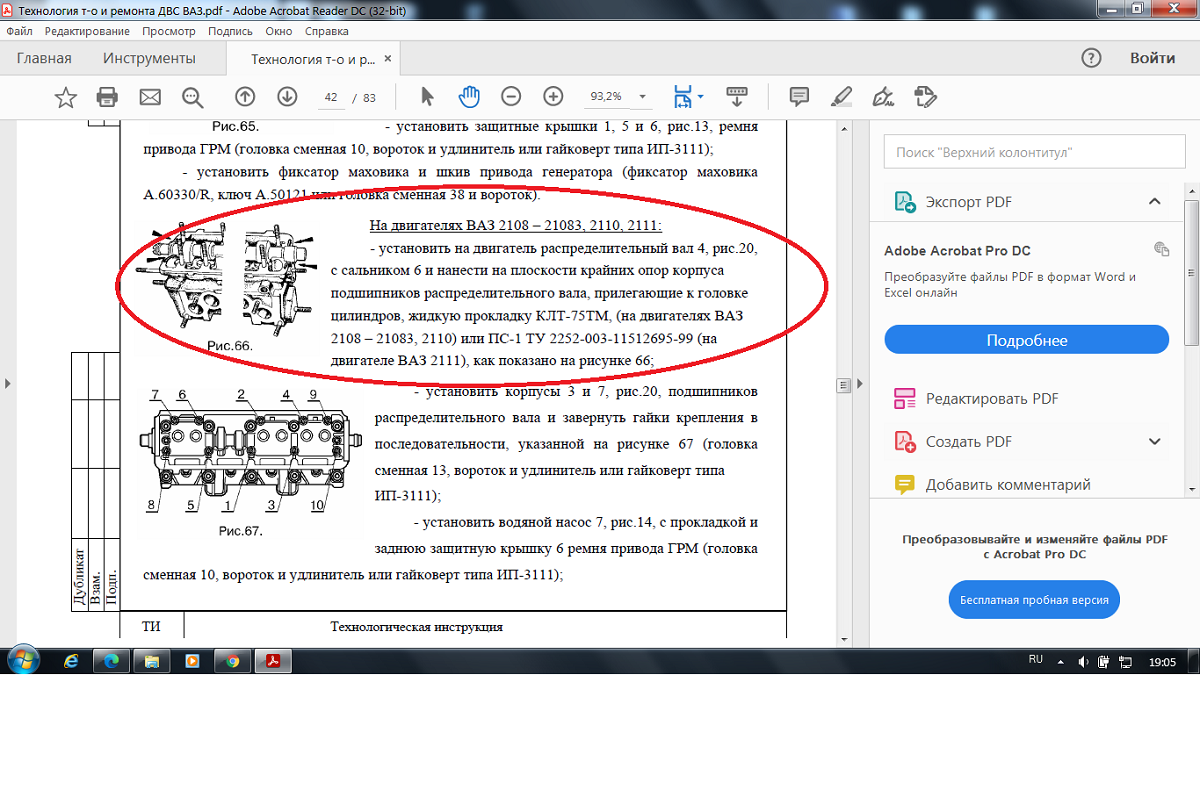Click the envelope icon to email file
The height and width of the screenshot is (790, 1200).
150,97
